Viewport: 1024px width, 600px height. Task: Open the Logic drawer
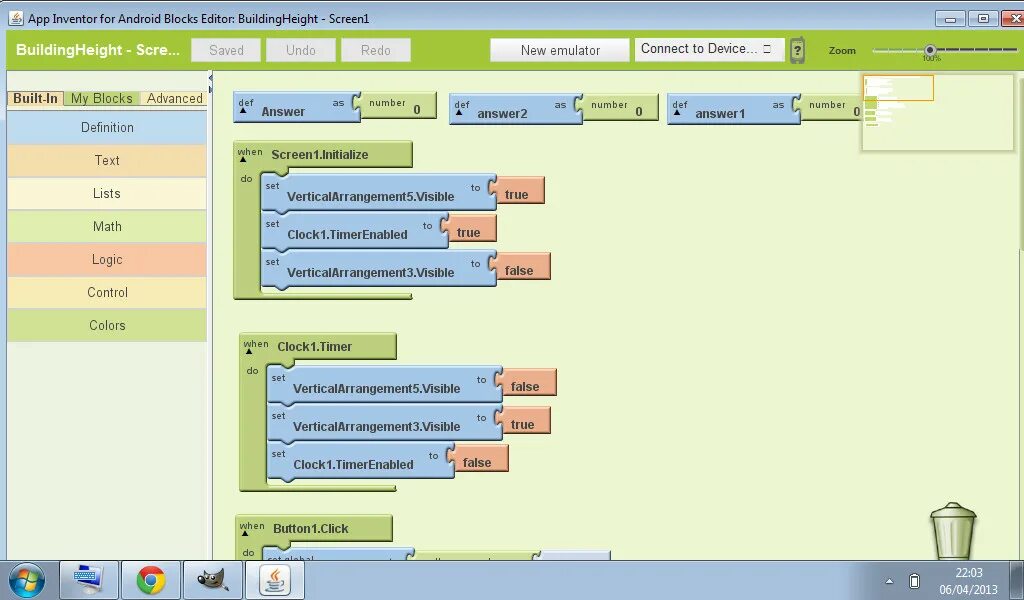tap(107, 259)
